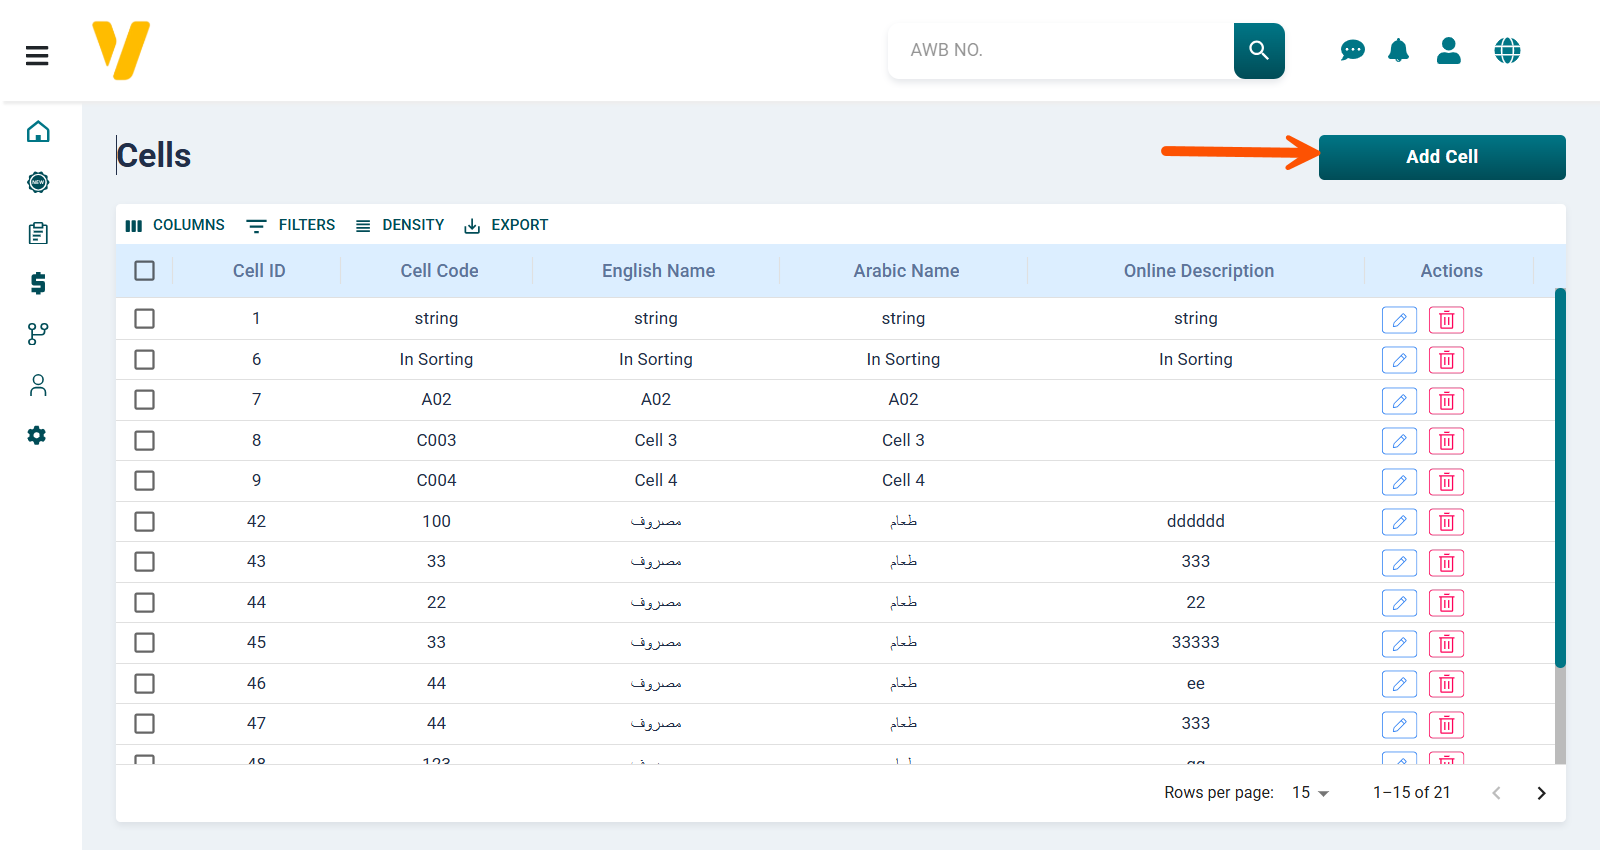
Task: Click the globe language icon
Action: pyautogui.click(x=1507, y=50)
